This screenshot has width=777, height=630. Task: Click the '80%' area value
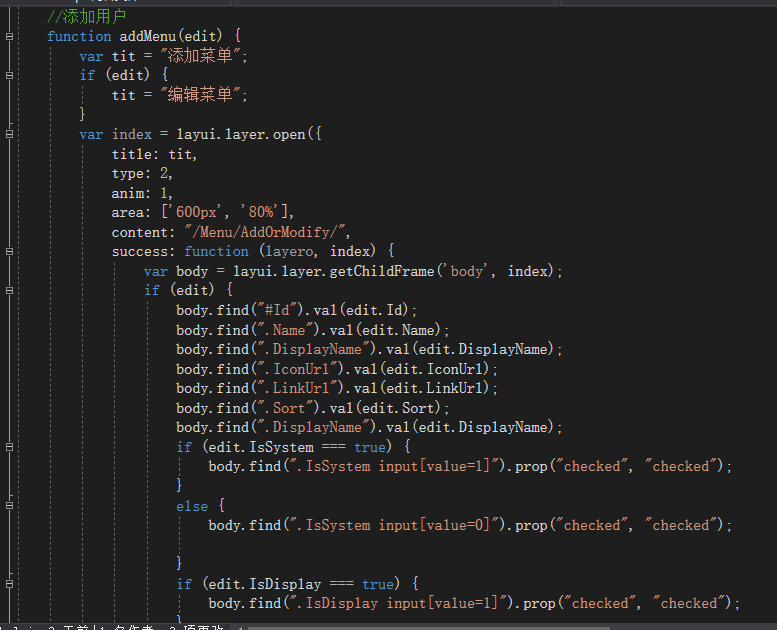pos(261,212)
